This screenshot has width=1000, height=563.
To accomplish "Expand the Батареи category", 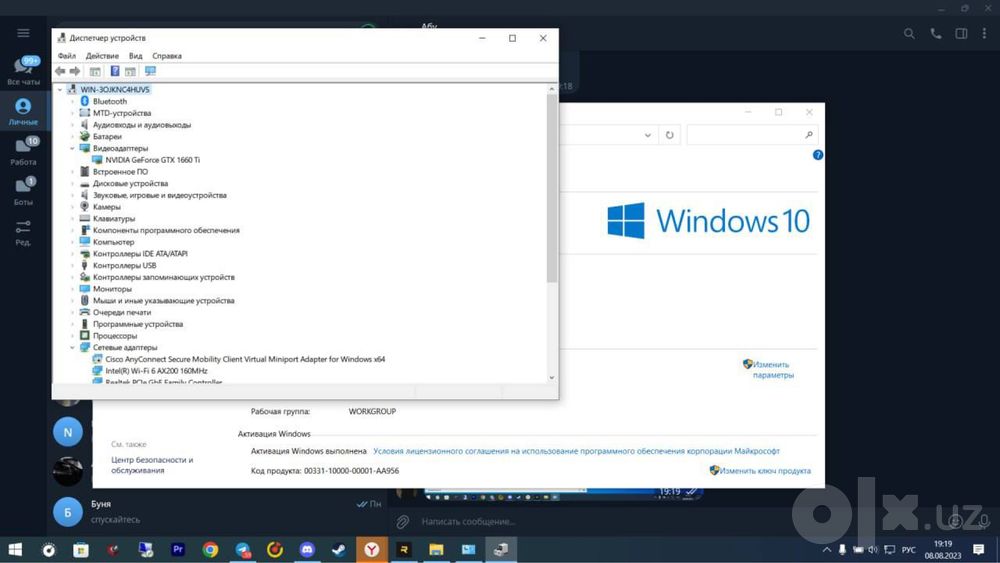I will tap(73, 136).
